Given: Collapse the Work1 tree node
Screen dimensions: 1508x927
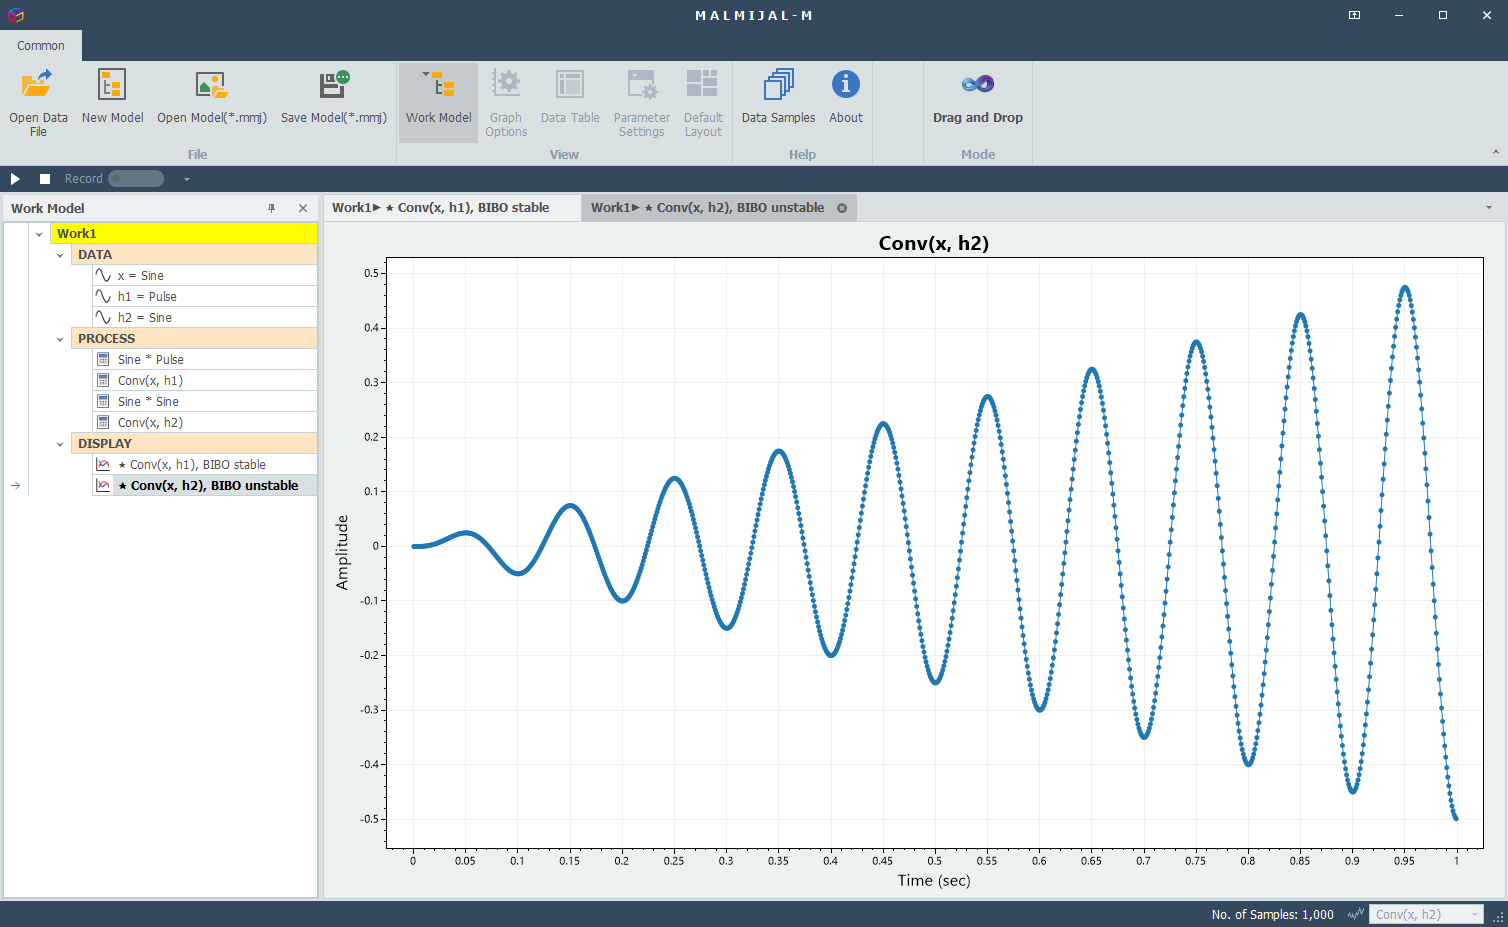Looking at the screenshot, I should point(39,234).
